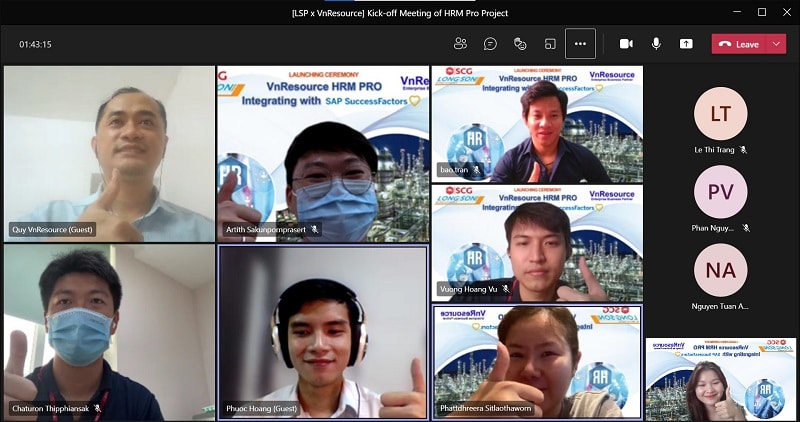Image resolution: width=800 pixels, height=422 pixels.
Task: Select Vuong Hoang Vu video tile
Action: click(537, 243)
